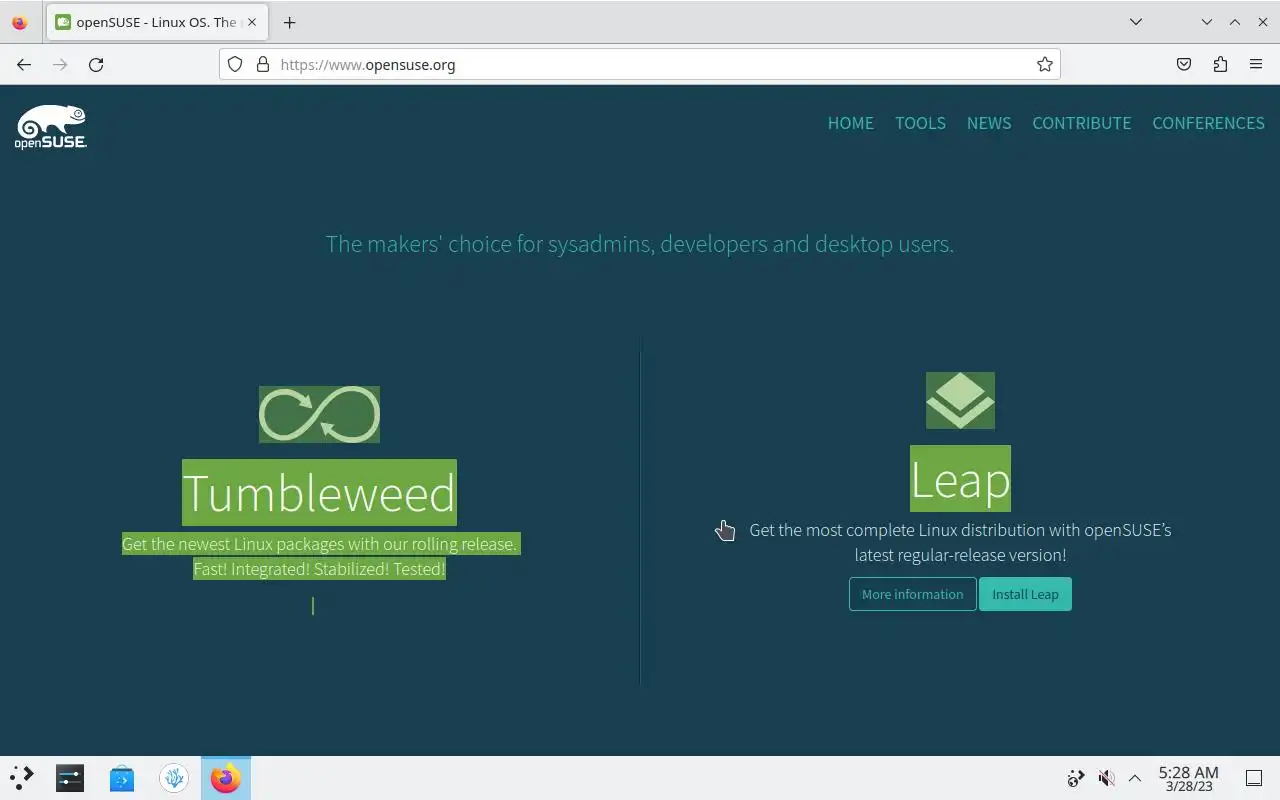
Task: Bookmark this page with the star icon
Action: coord(1045,64)
